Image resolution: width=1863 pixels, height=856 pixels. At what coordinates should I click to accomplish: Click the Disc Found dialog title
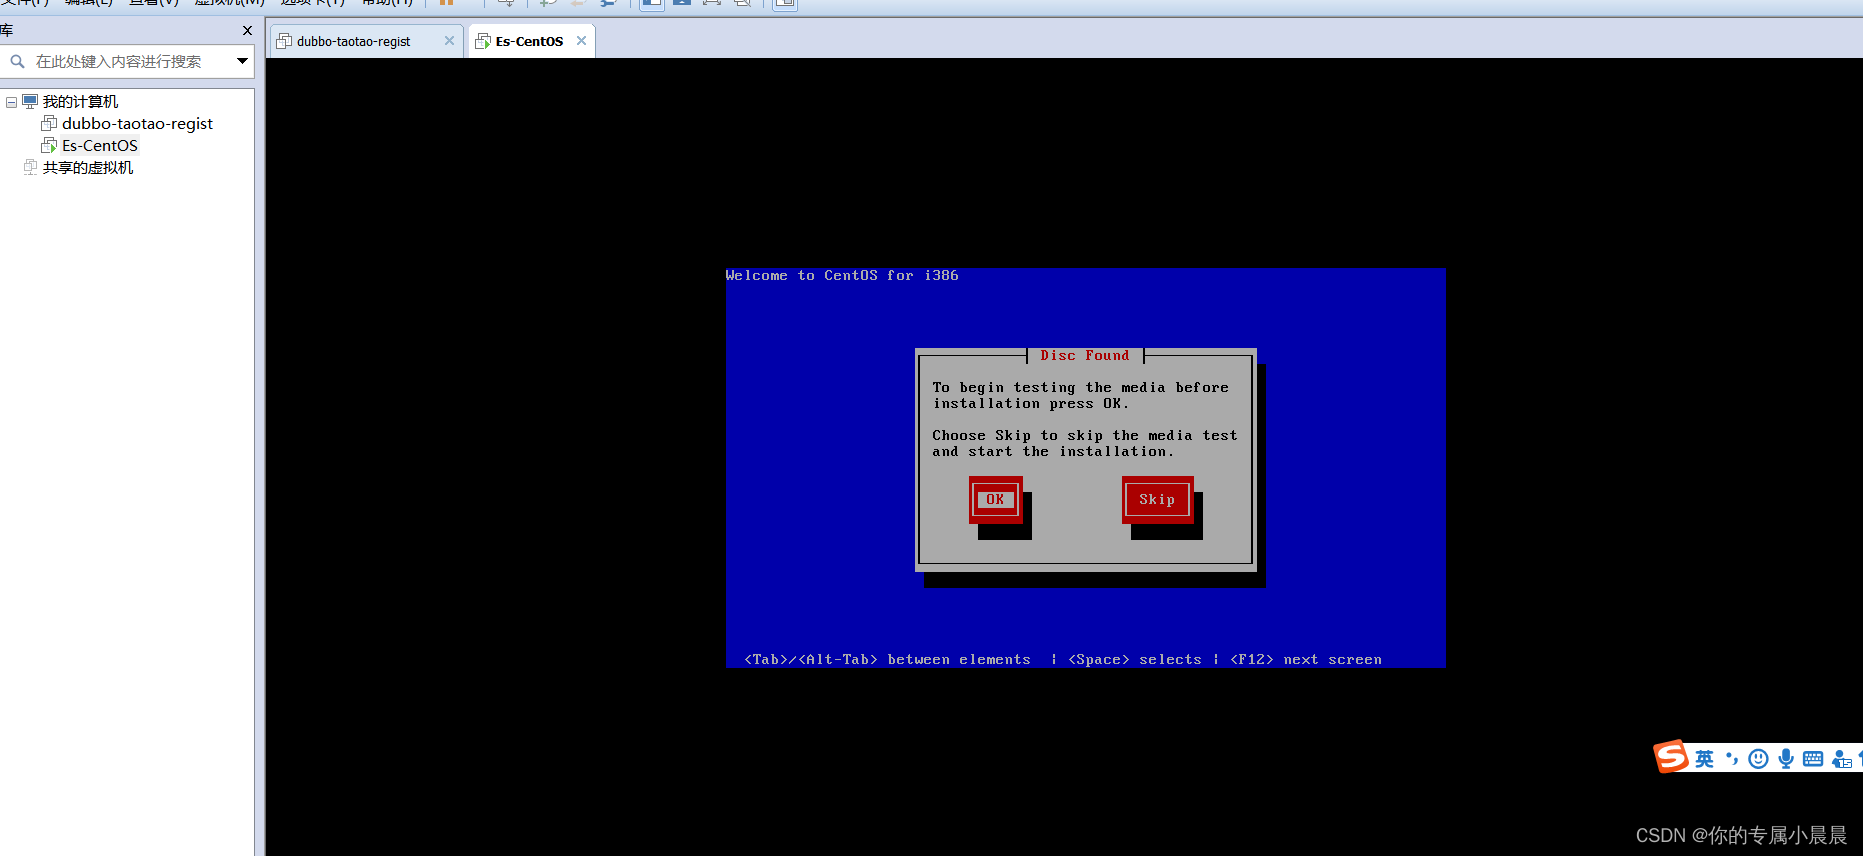tap(1085, 355)
